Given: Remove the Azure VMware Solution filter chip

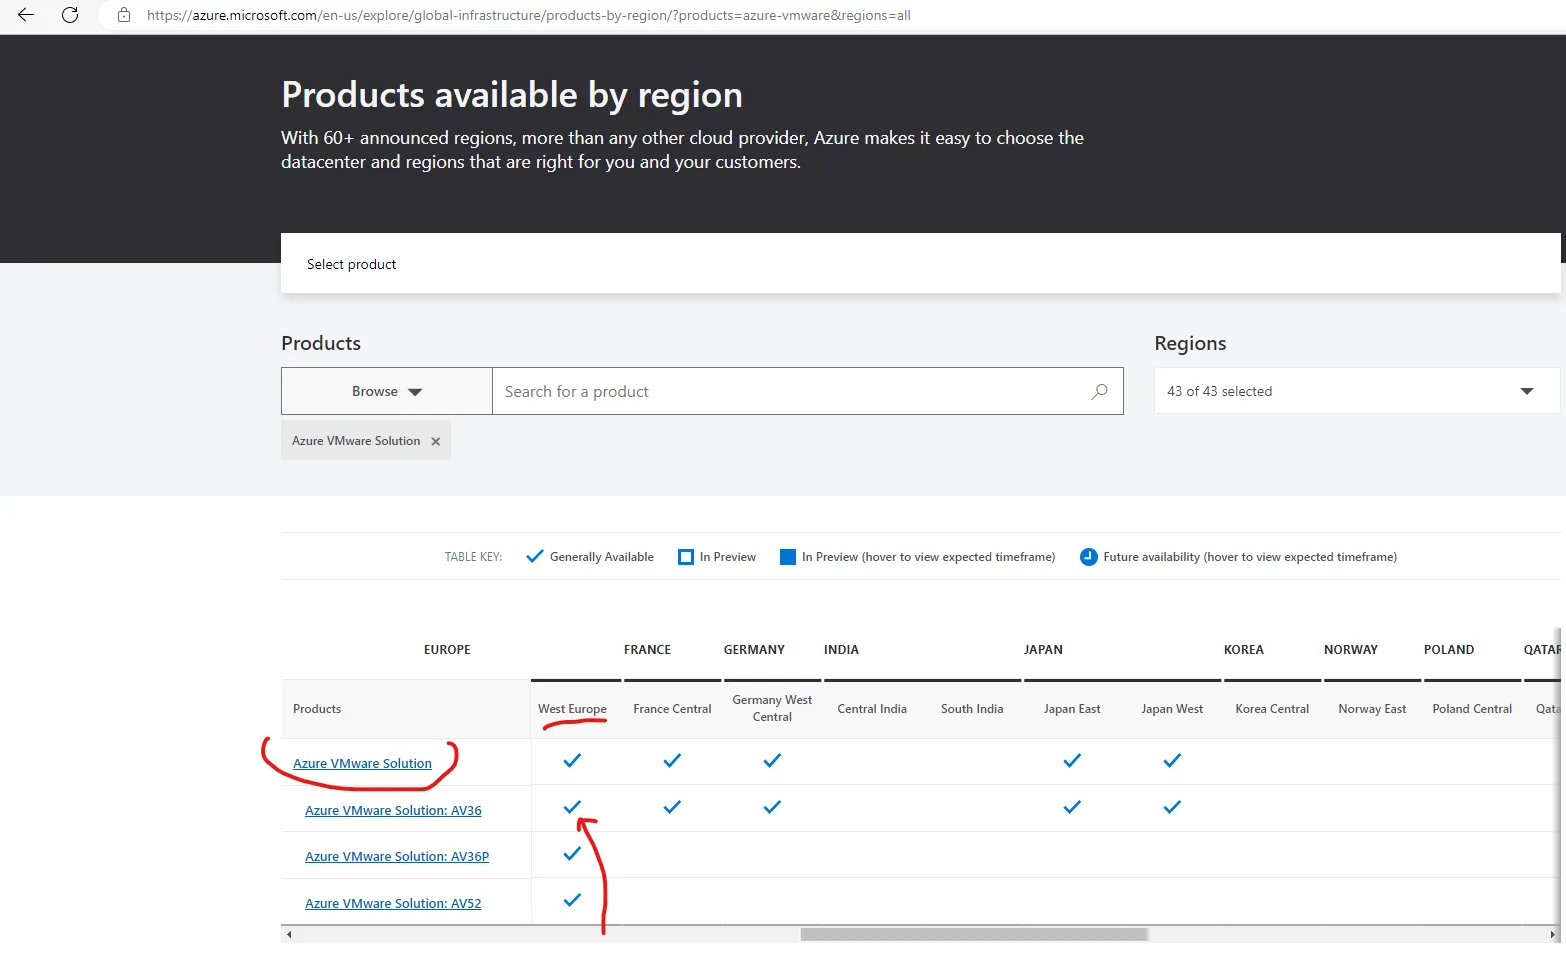Looking at the screenshot, I should (436, 441).
